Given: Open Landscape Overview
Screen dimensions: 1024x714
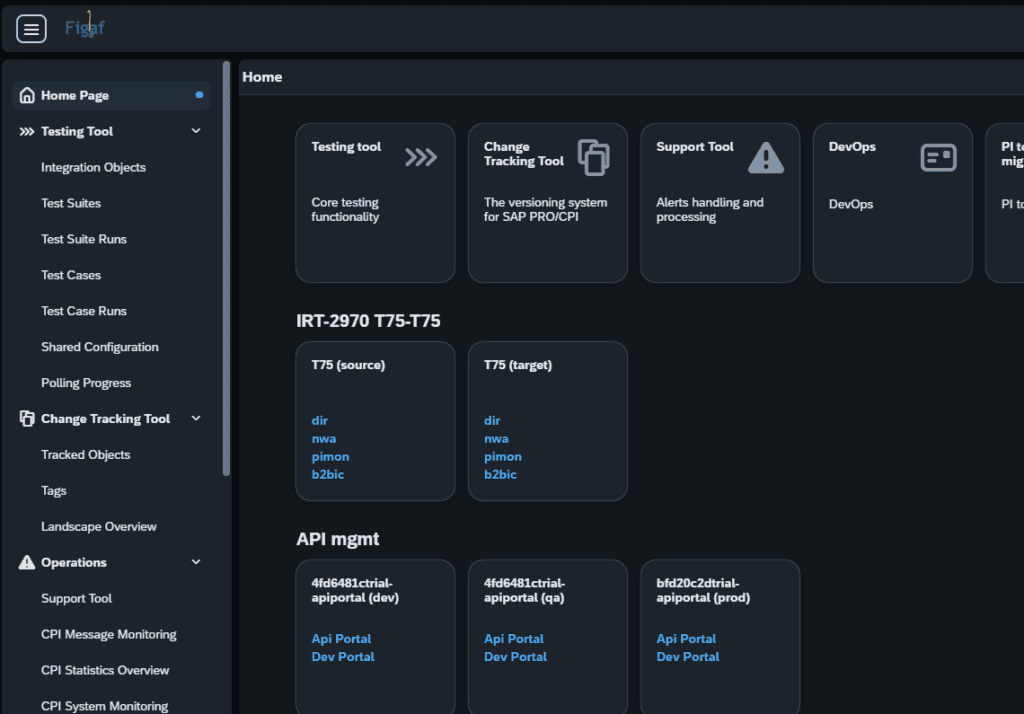Looking at the screenshot, I should click(x=99, y=527).
